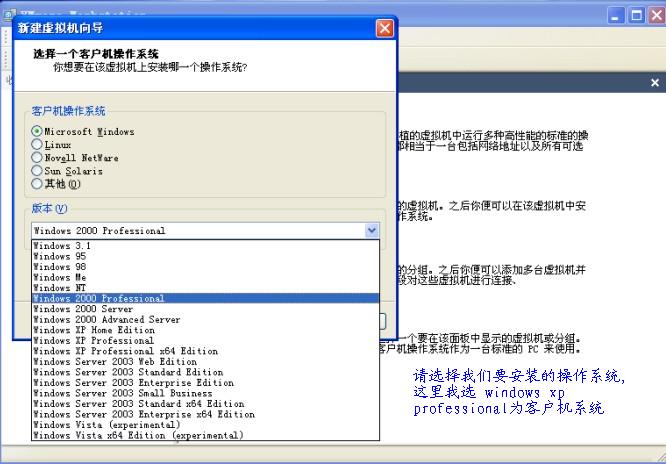Select Windows 3.1 in version list

[62, 245]
